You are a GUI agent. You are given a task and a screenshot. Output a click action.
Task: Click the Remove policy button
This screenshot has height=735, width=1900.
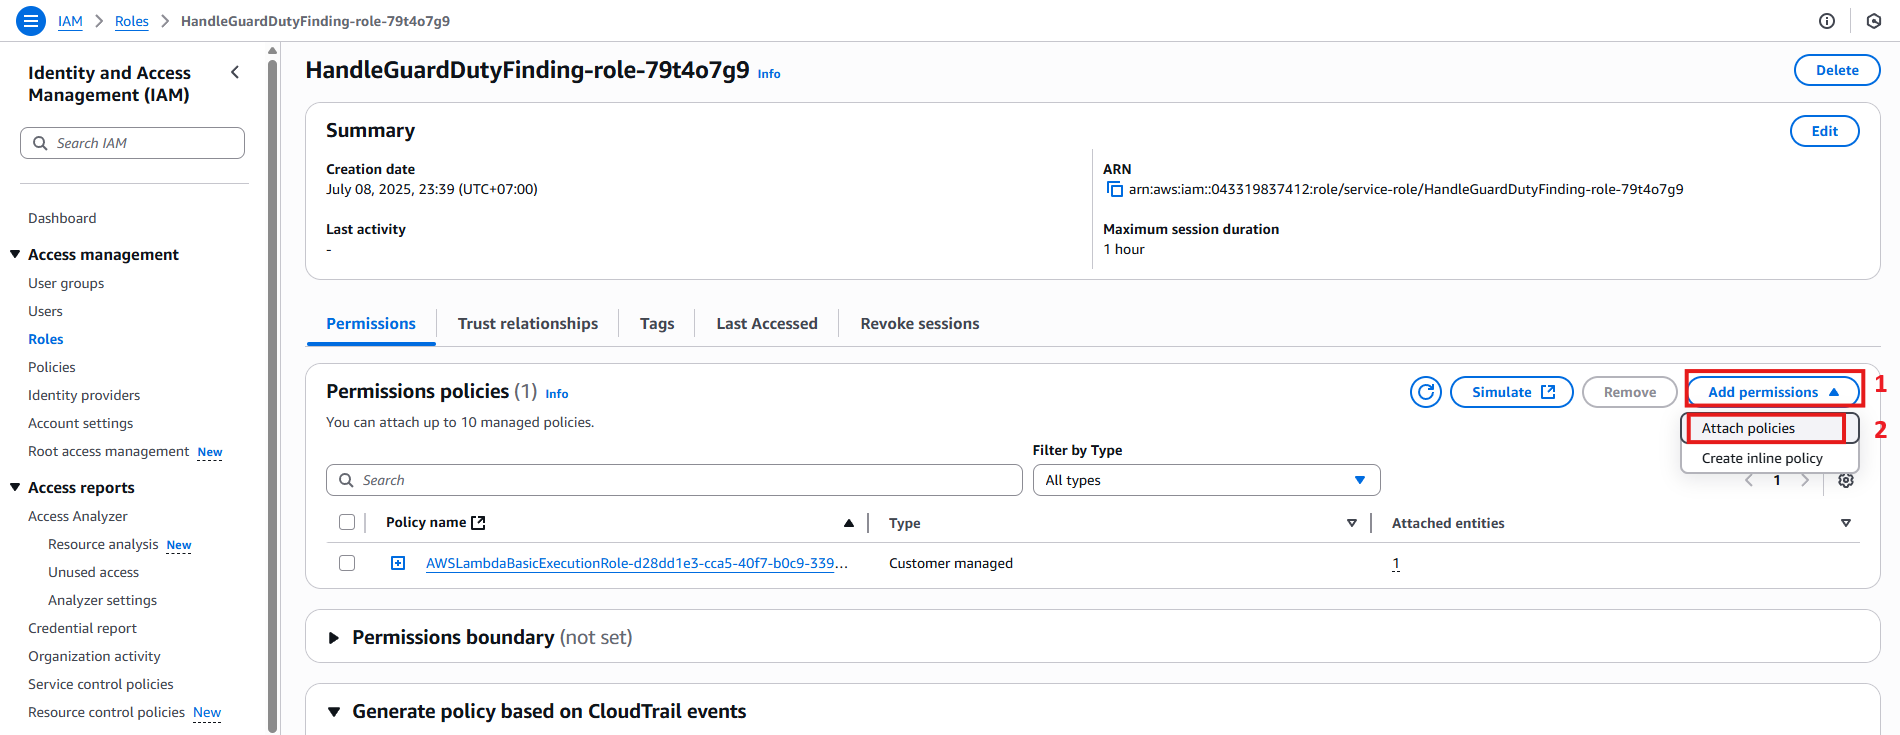pyautogui.click(x=1630, y=392)
